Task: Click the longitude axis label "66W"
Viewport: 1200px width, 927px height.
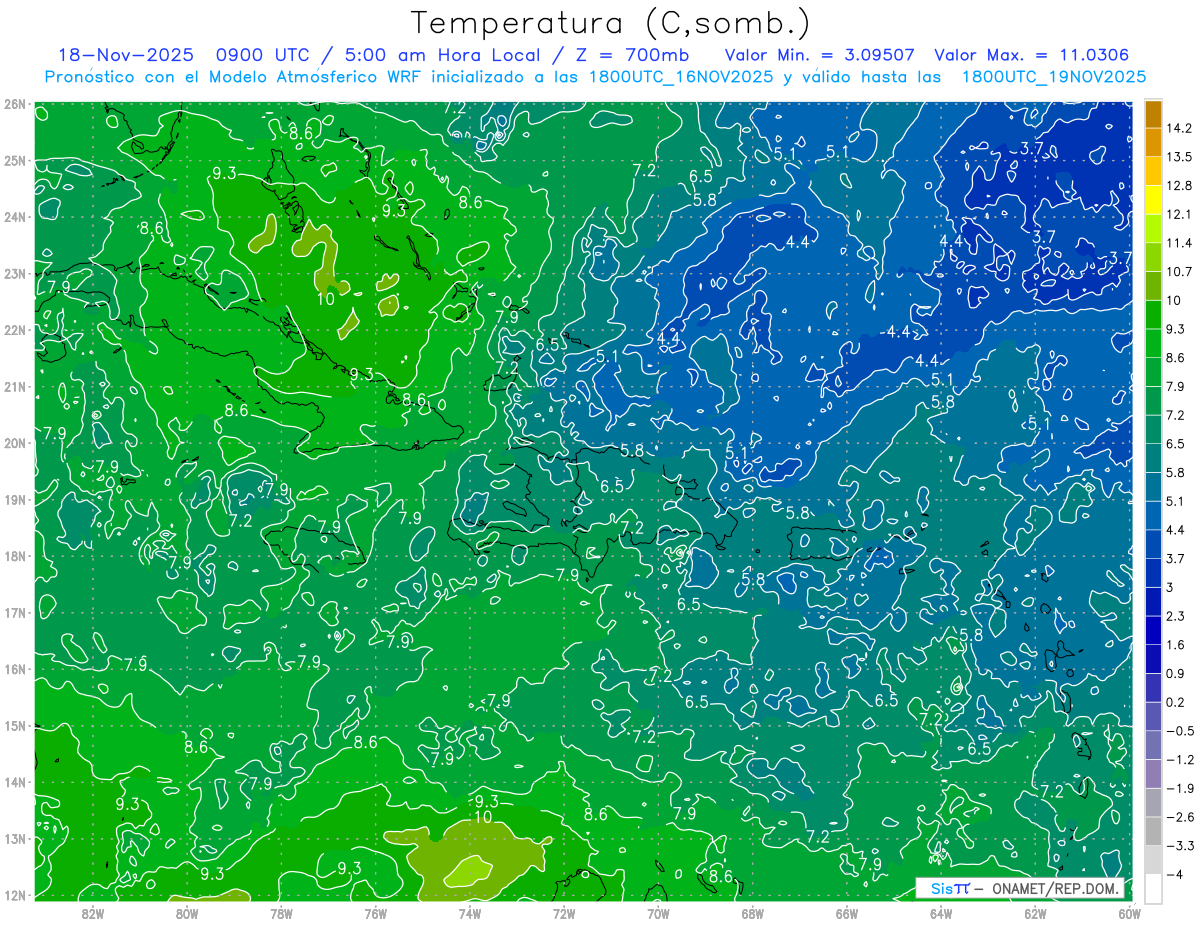Action: coord(847,913)
